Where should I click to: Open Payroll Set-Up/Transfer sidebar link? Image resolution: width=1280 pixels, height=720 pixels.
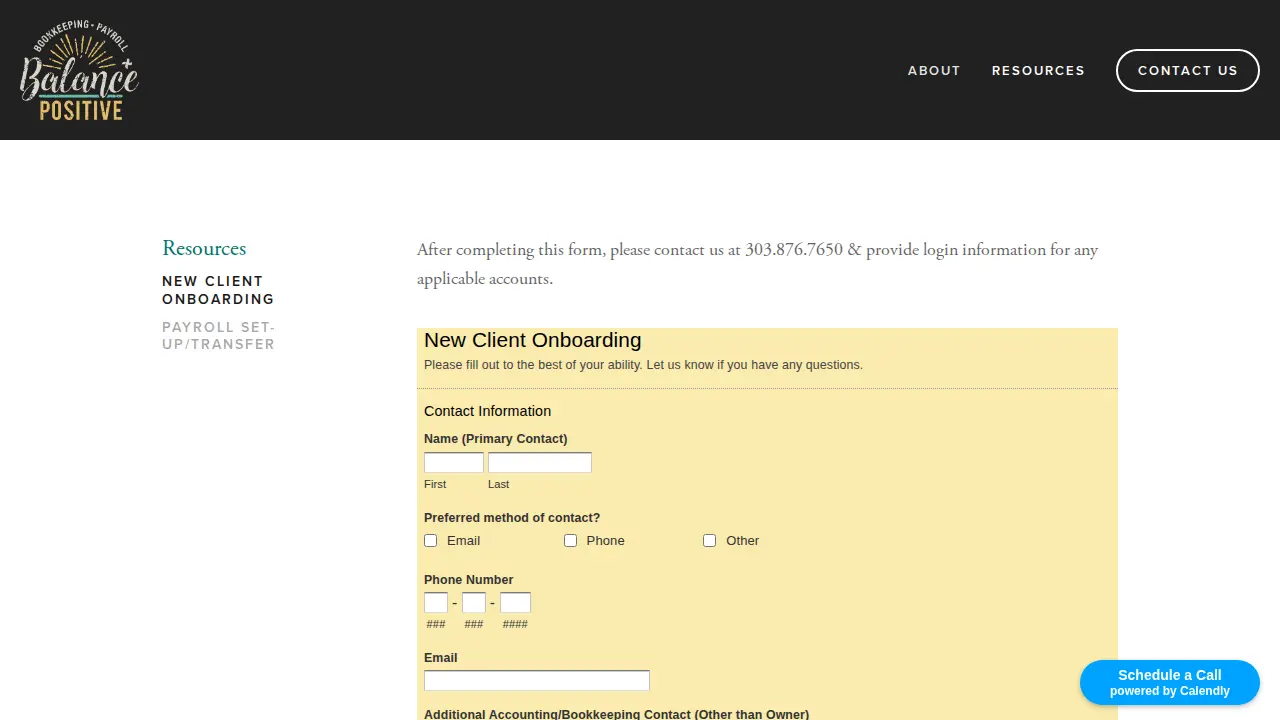point(218,336)
